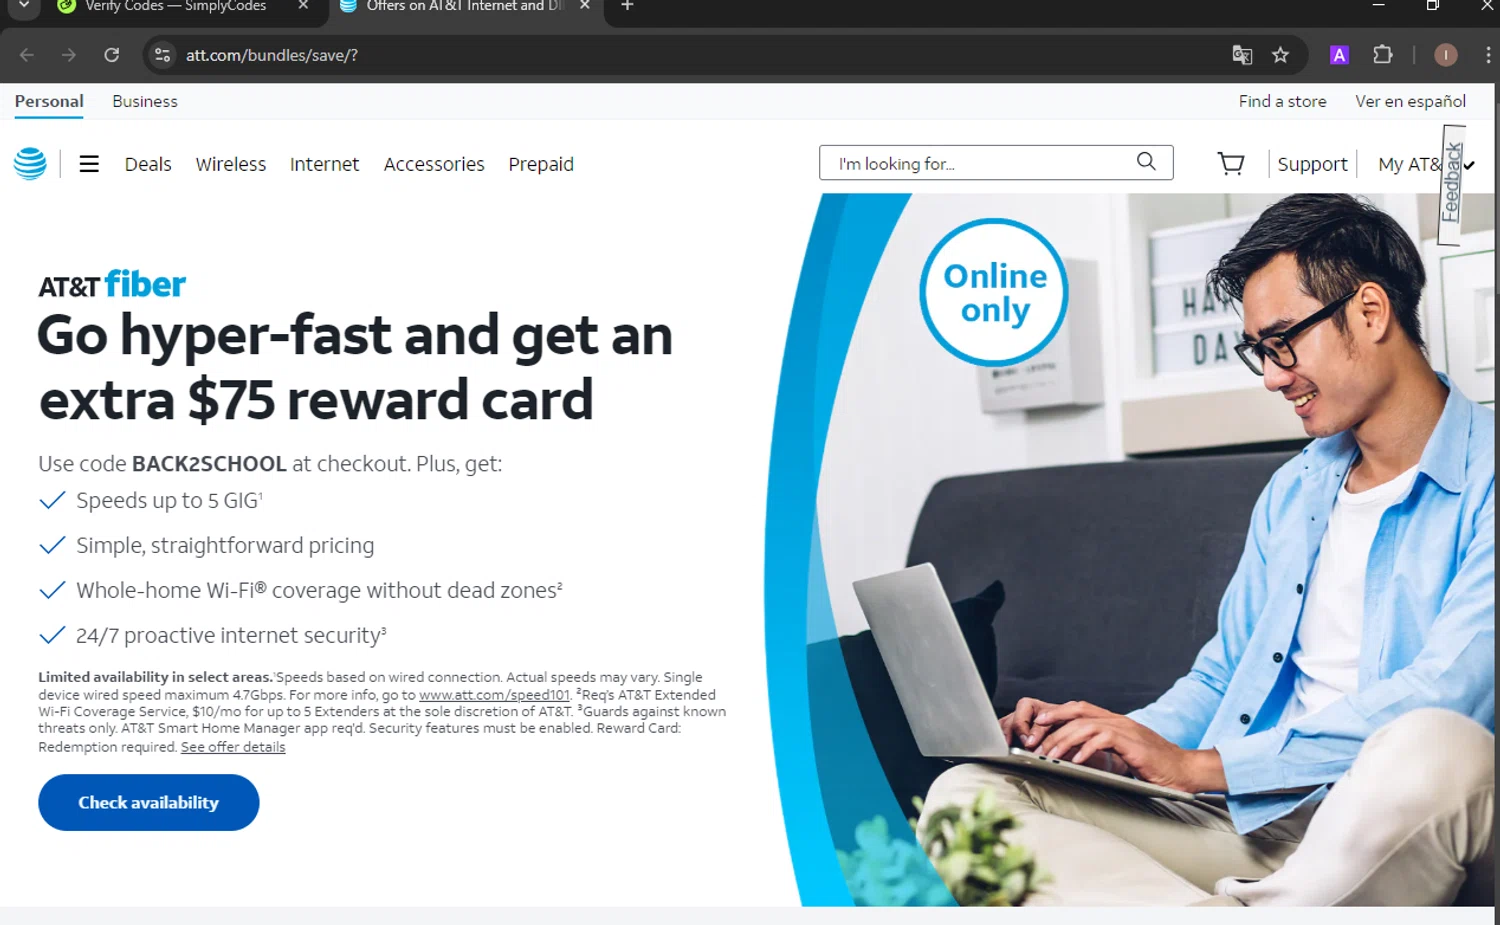Switch to the Business tab

click(145, 101)
